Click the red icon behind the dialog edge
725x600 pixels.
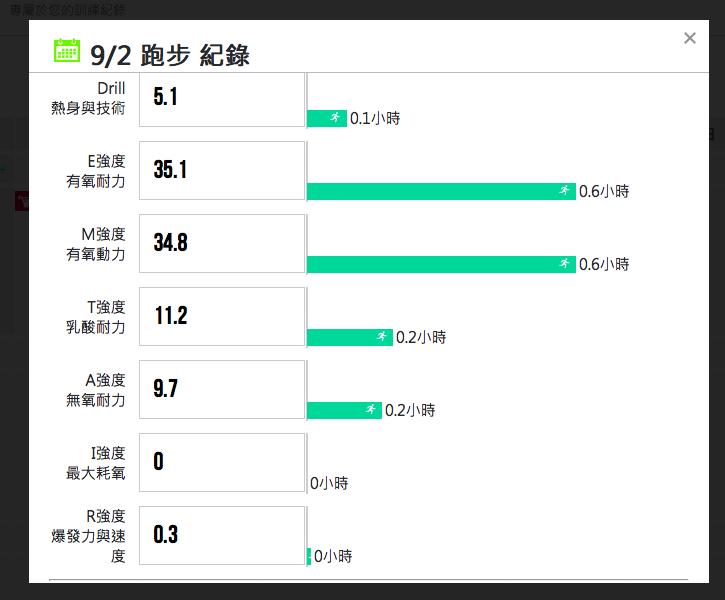point(22,201)
